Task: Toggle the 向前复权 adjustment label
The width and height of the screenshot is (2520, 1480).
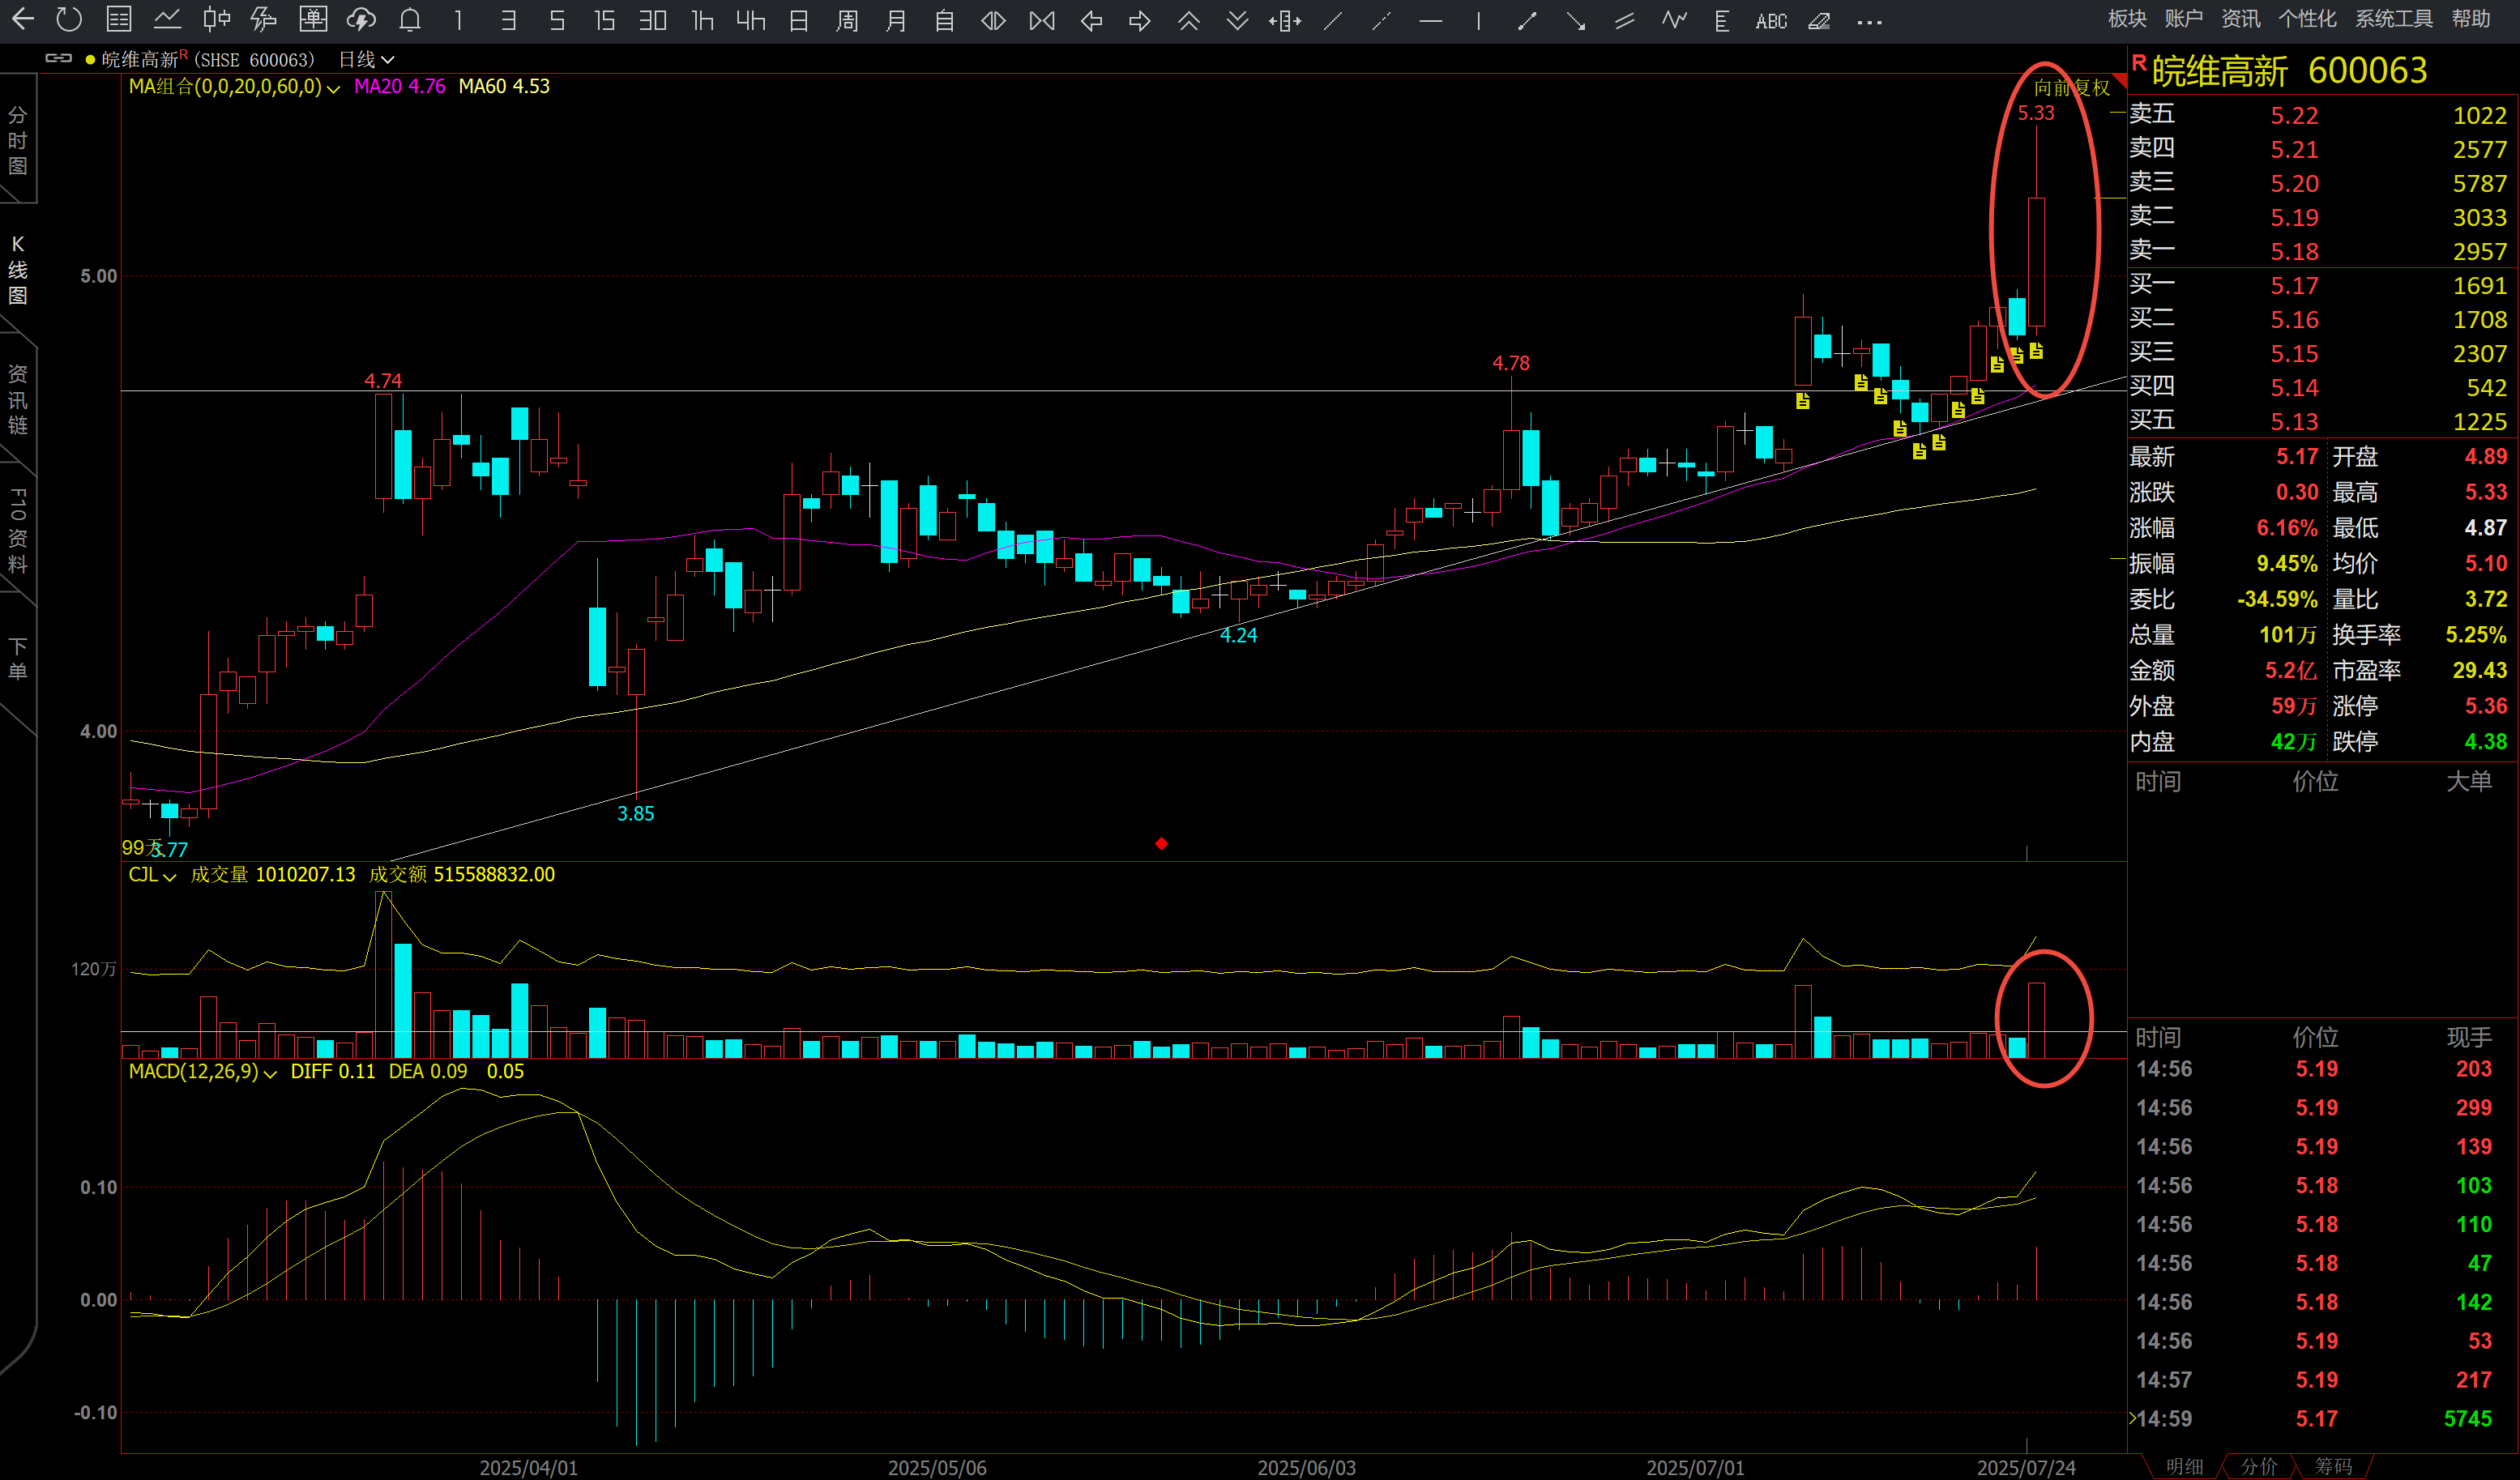Action: click(2071, 87)
